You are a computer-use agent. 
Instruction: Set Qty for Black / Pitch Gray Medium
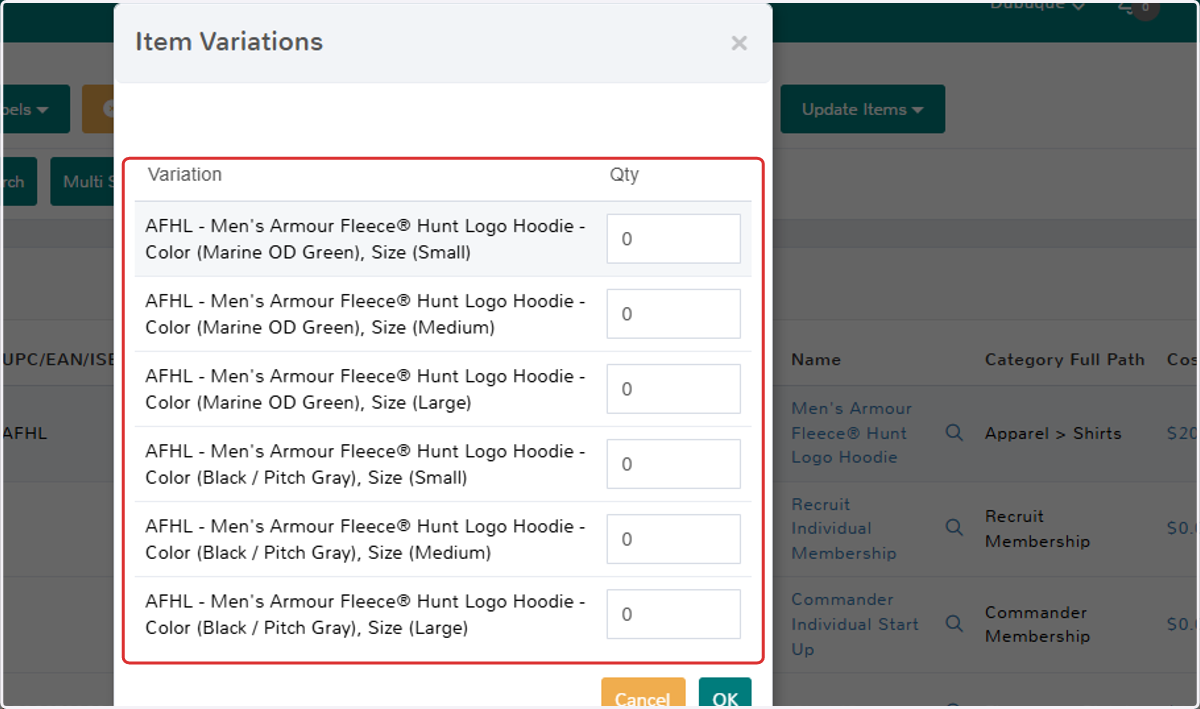pos(673,539)
